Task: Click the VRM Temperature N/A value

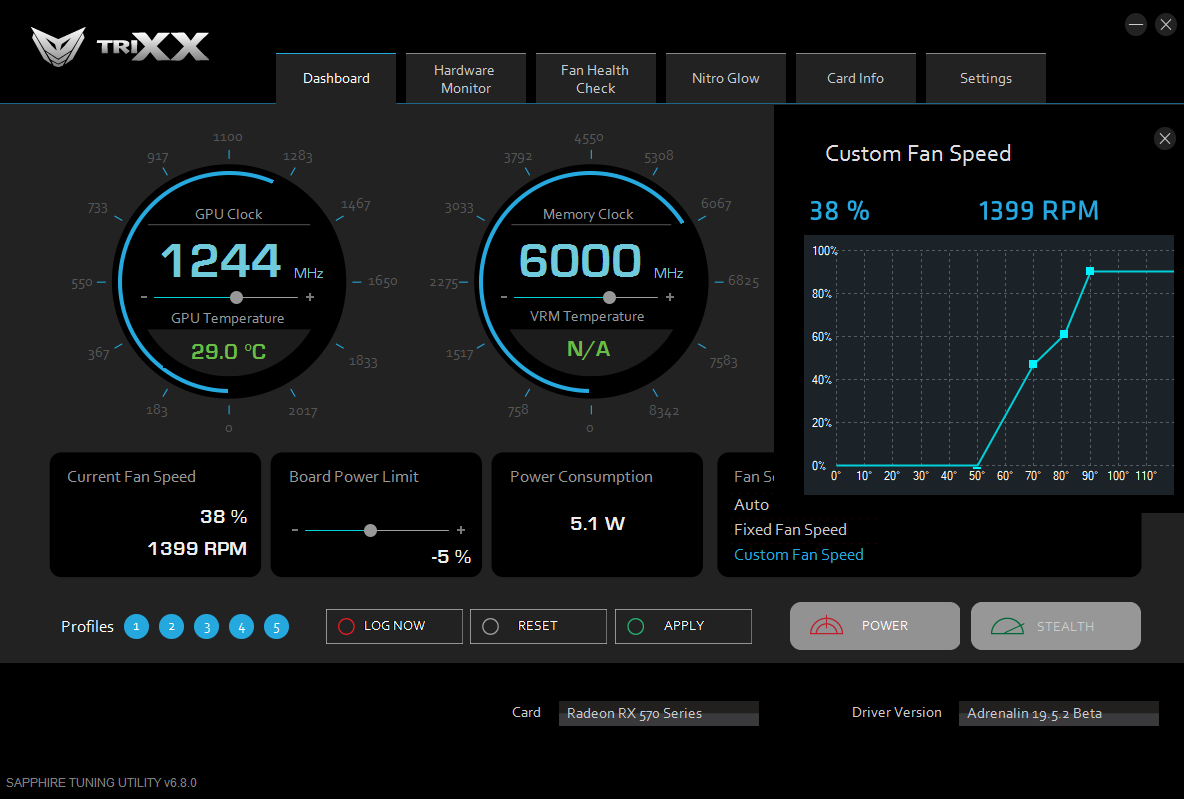Action: point(588,349)
